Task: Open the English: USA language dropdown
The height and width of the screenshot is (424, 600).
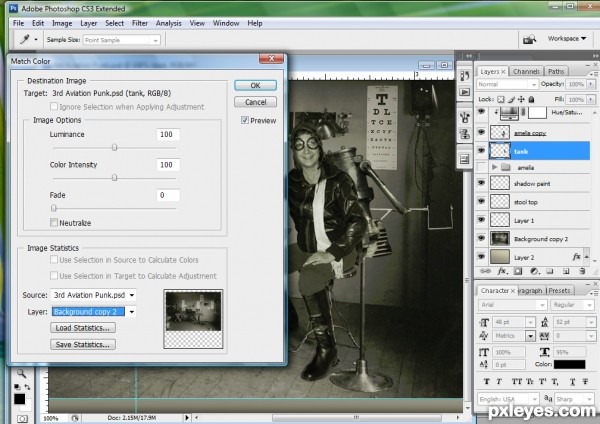Action: pos(535,399)
